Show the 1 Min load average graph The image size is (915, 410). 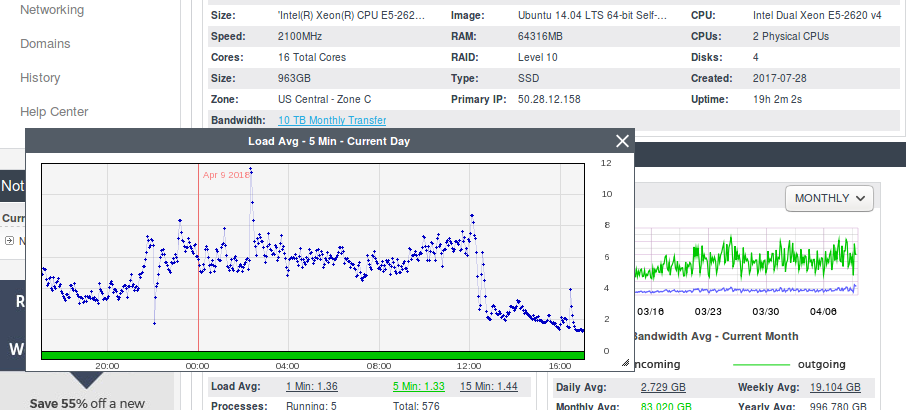310,387
